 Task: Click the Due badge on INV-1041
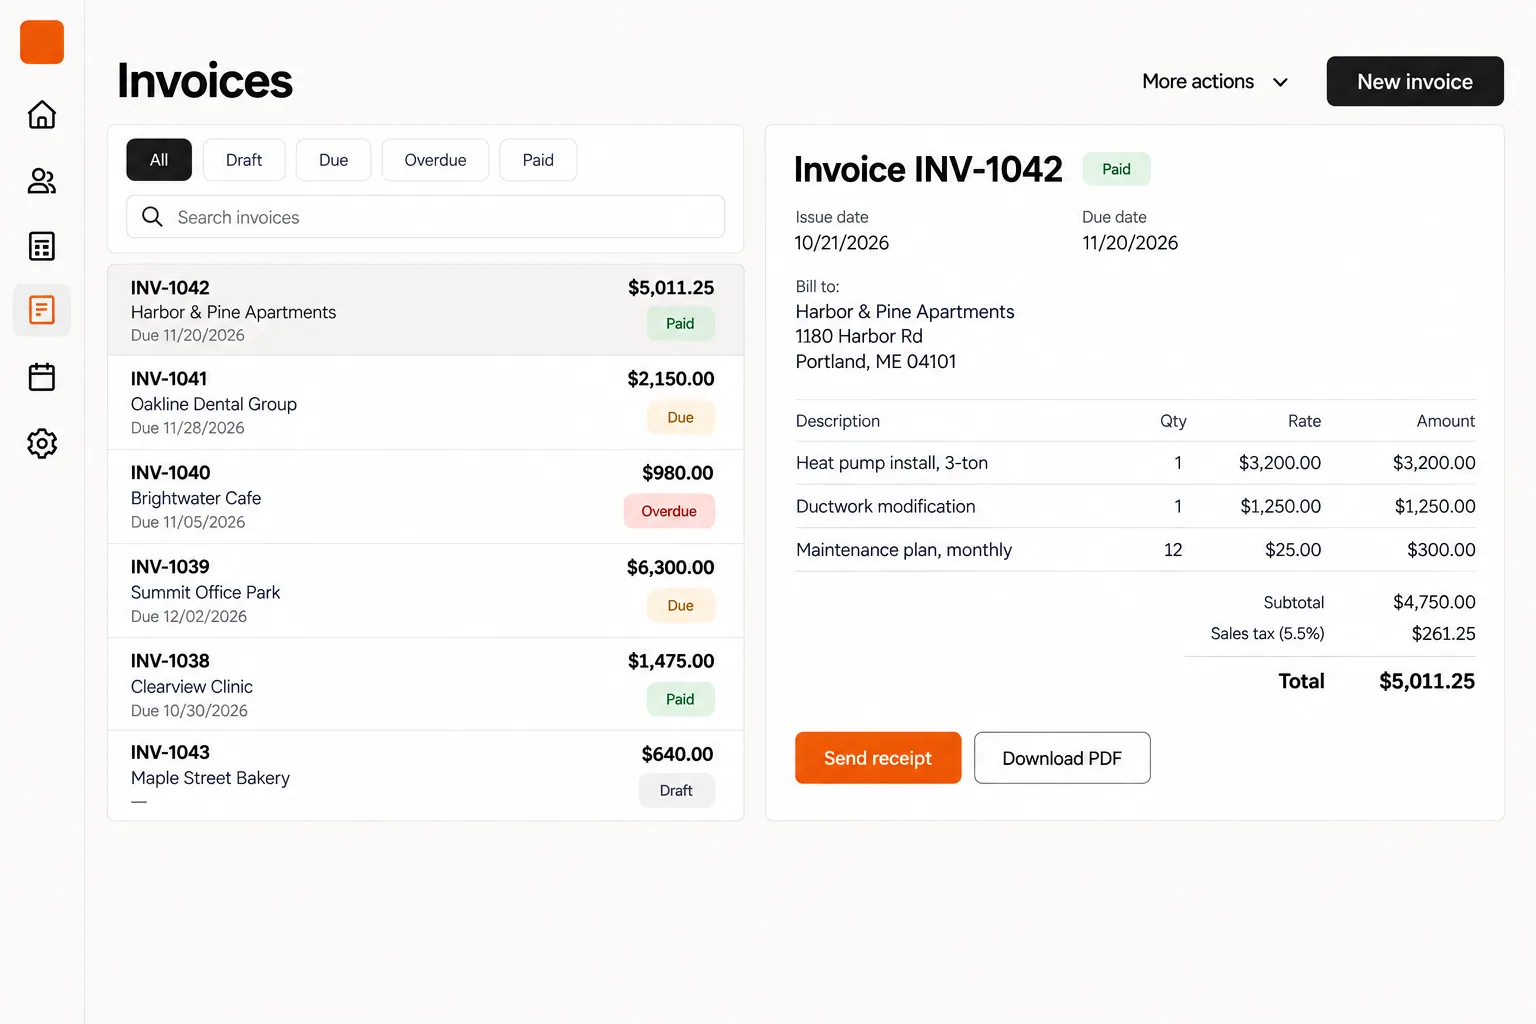[680, 417]
